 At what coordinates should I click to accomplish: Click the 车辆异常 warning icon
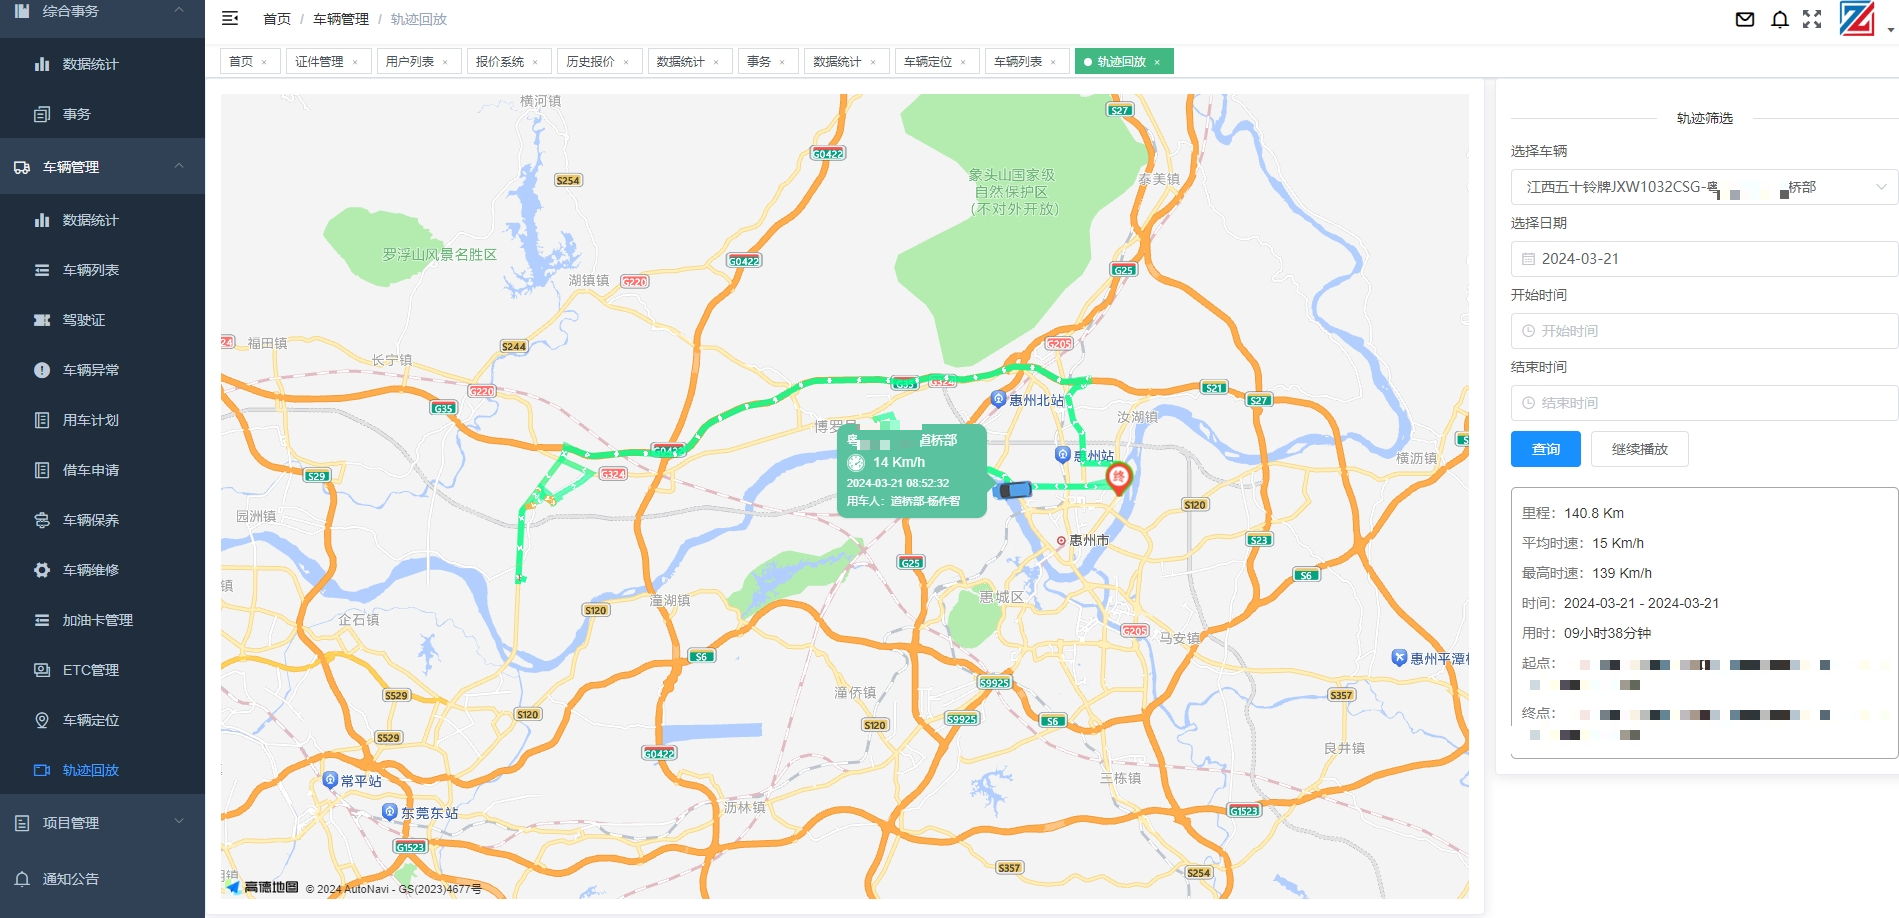coord(42,370)
